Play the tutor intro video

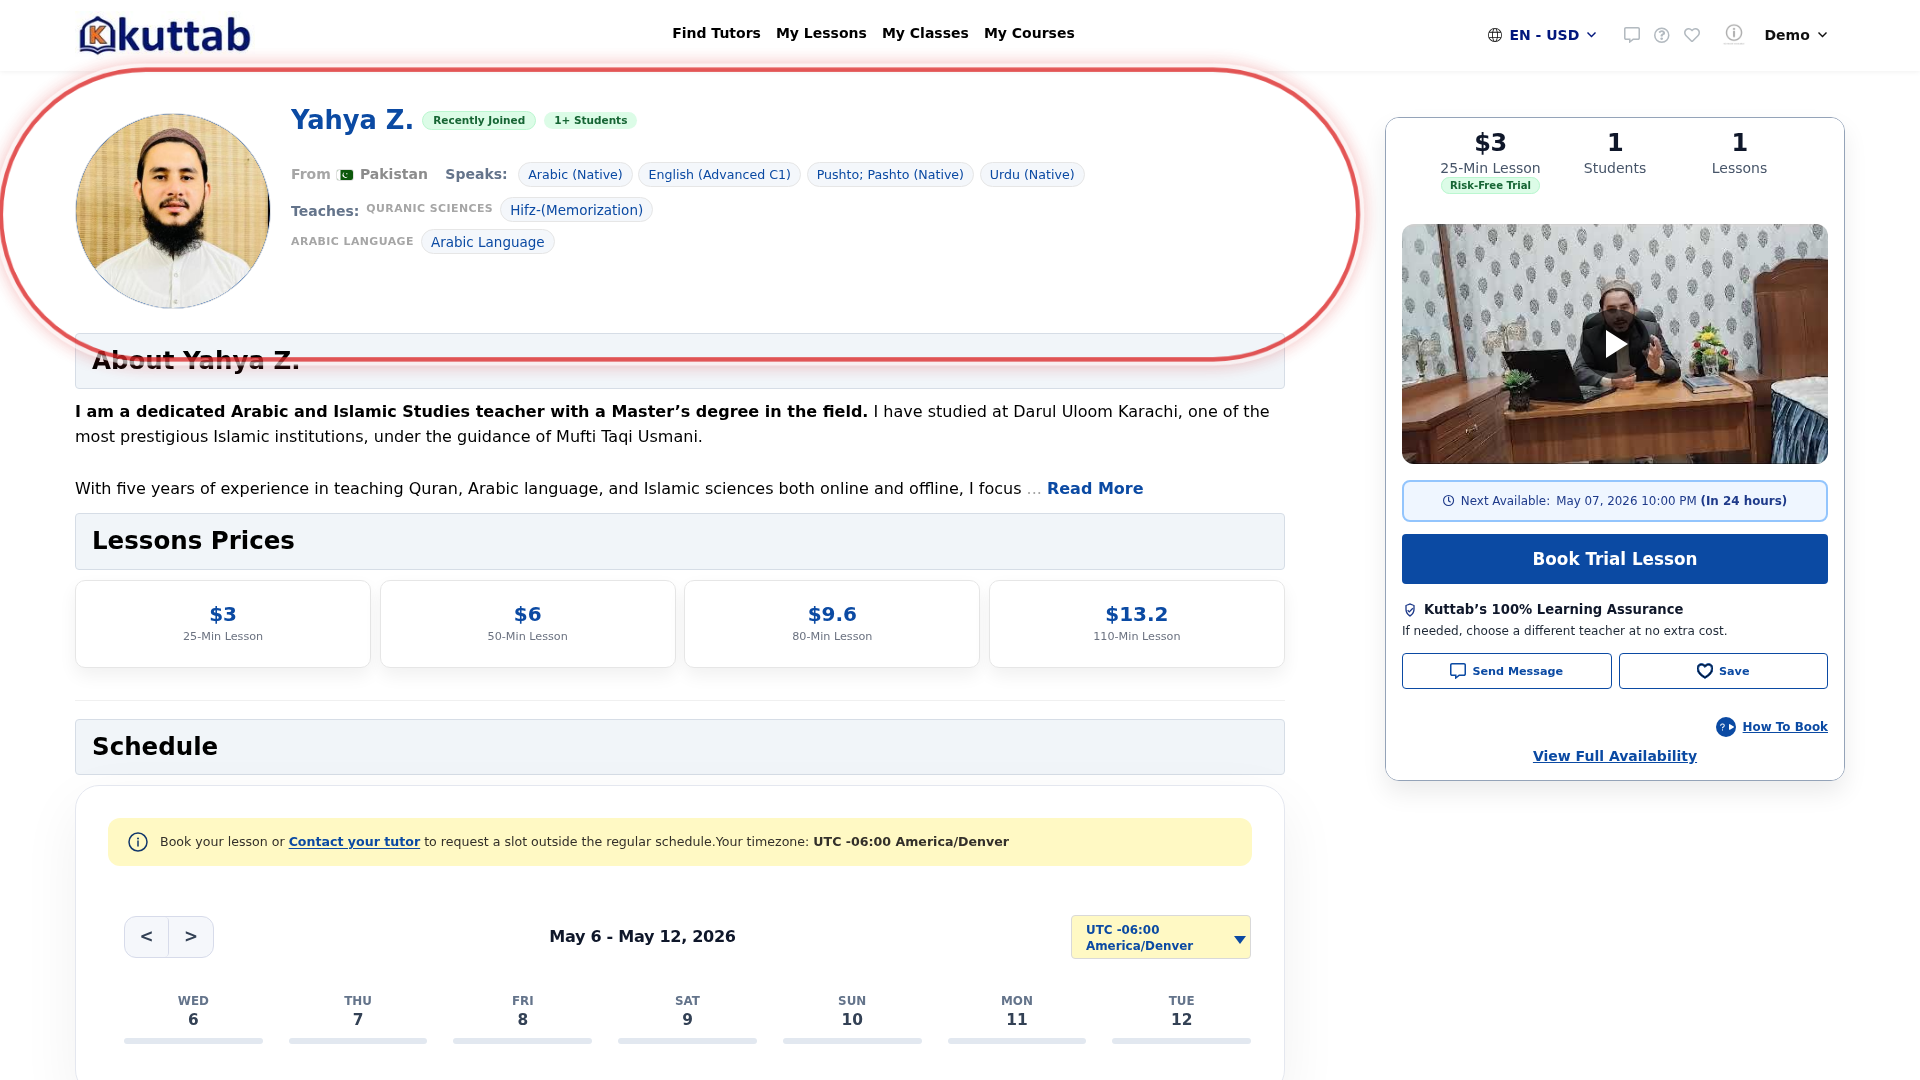1615,344
